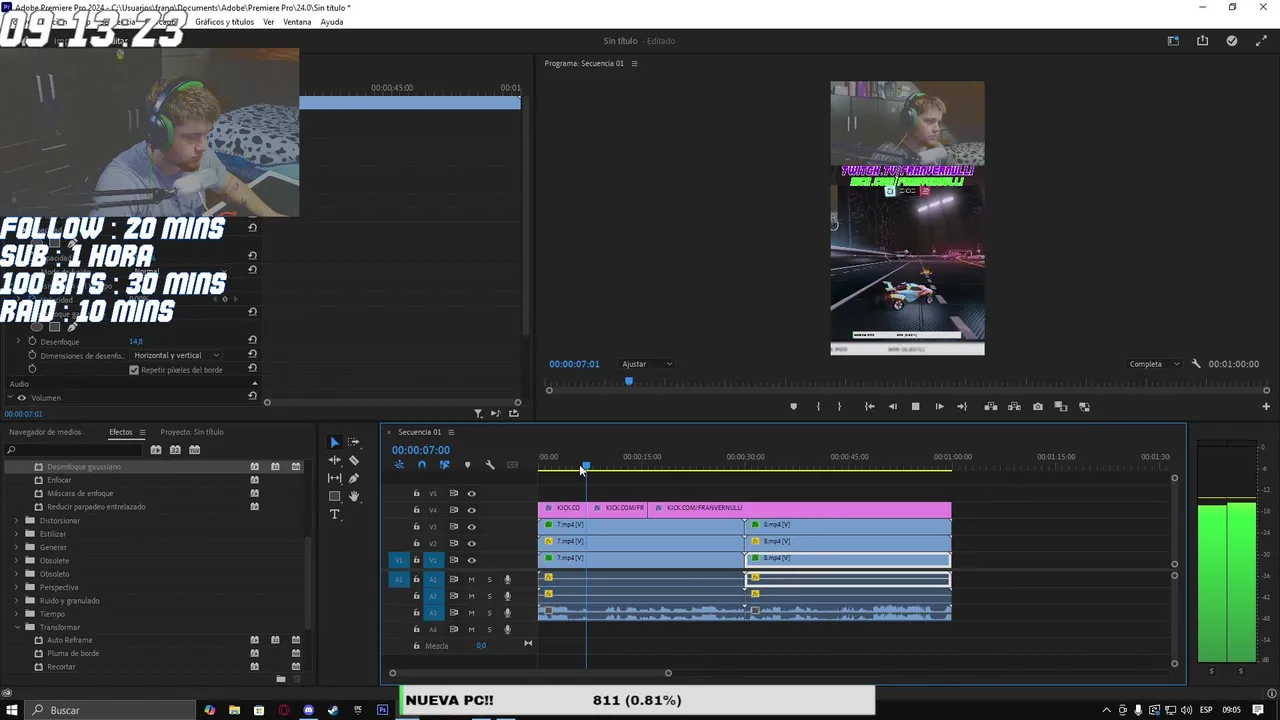Image resolution: width=1280 pixels, height=720 pixels.
Task: Click the Mark Out button
Action: tap(839, 407)
